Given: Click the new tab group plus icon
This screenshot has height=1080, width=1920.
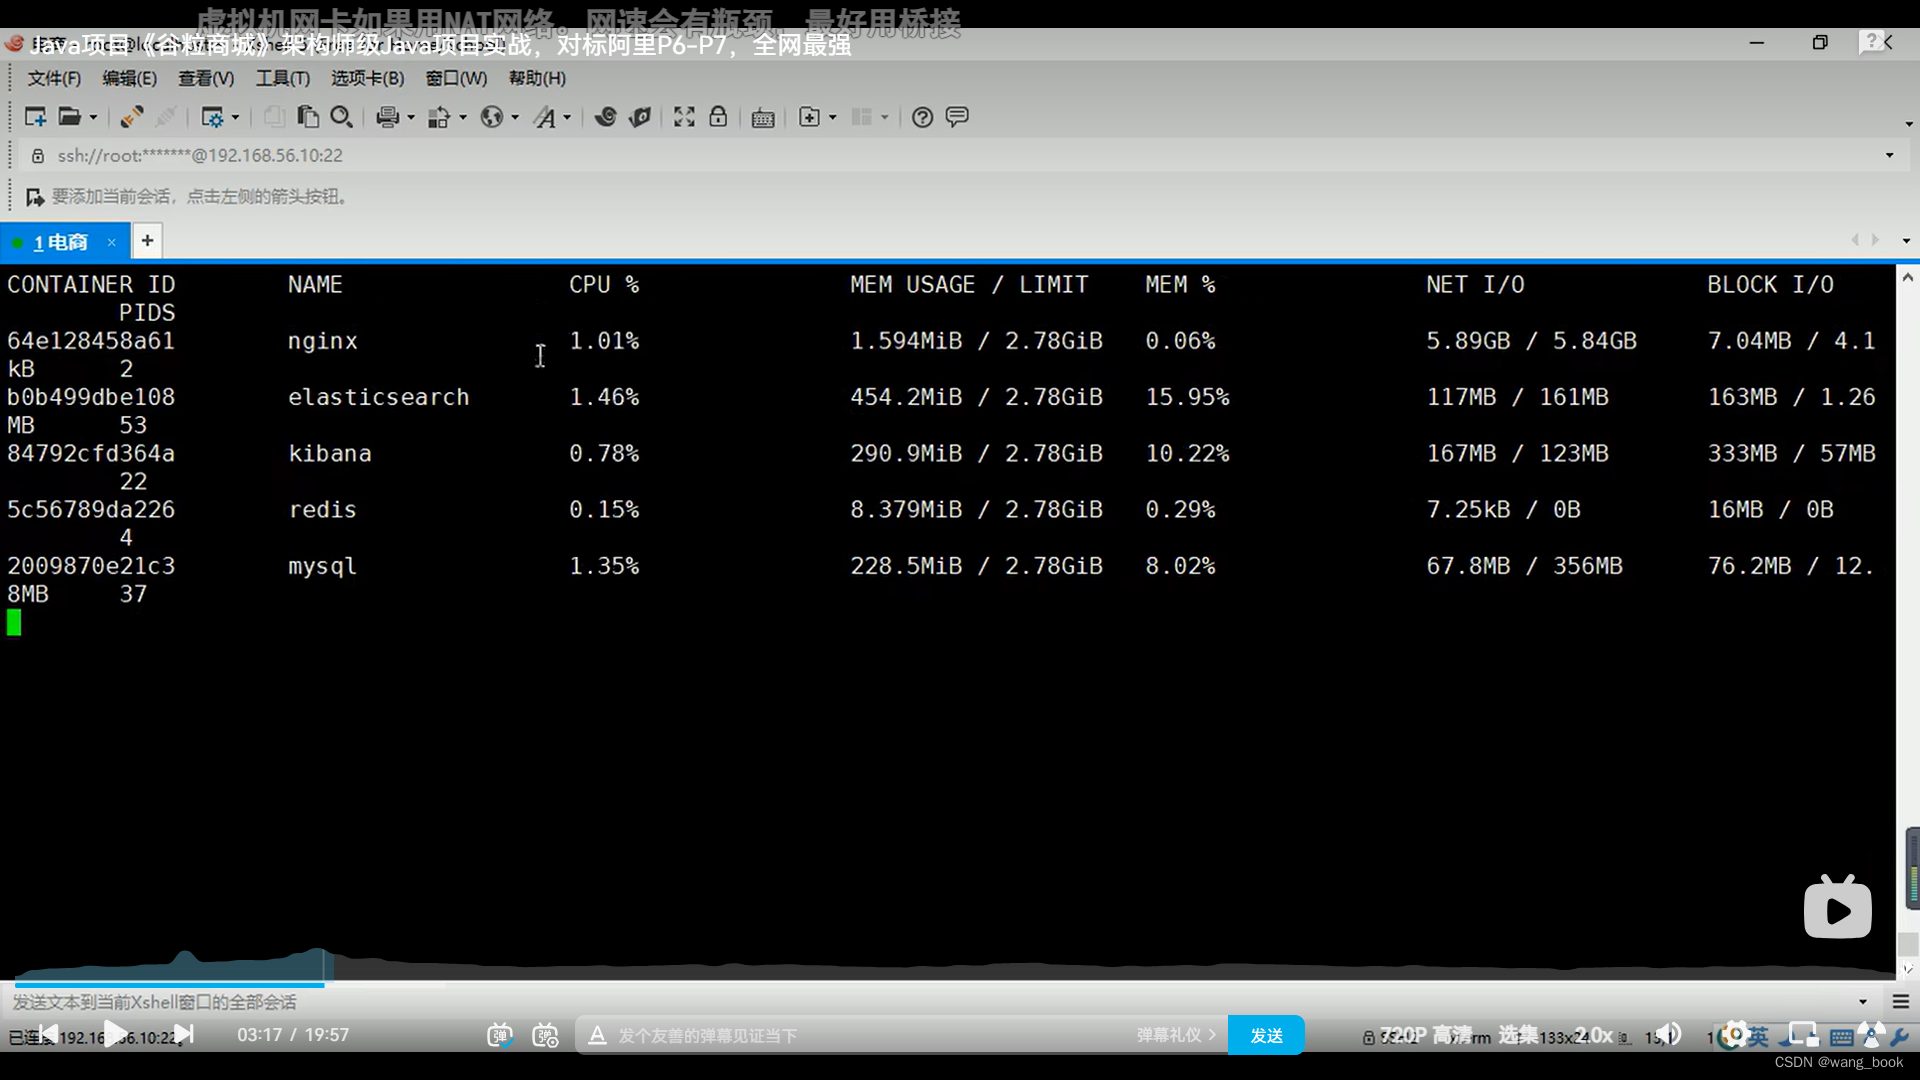Looking at the screenshot, I should (x=809, y=117).
